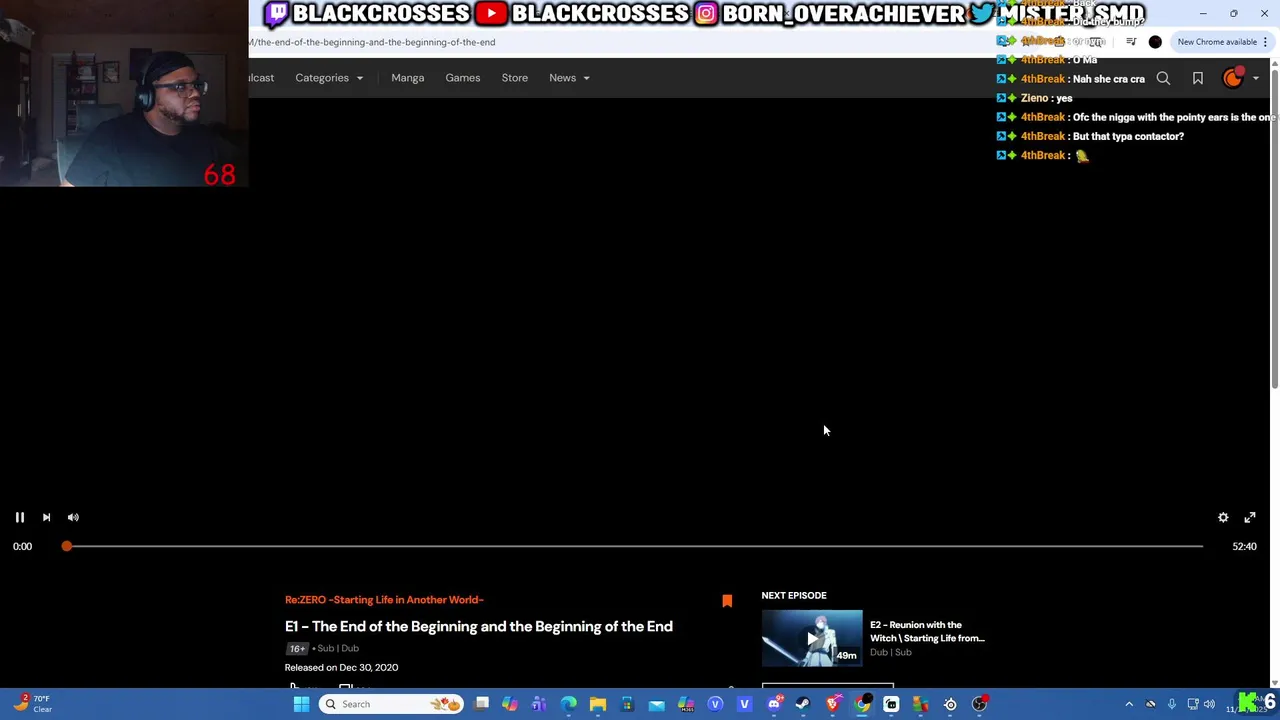1280x720 pixels.
Task: Toggle the orange bookmark for this episode
Action: (727, 600)
